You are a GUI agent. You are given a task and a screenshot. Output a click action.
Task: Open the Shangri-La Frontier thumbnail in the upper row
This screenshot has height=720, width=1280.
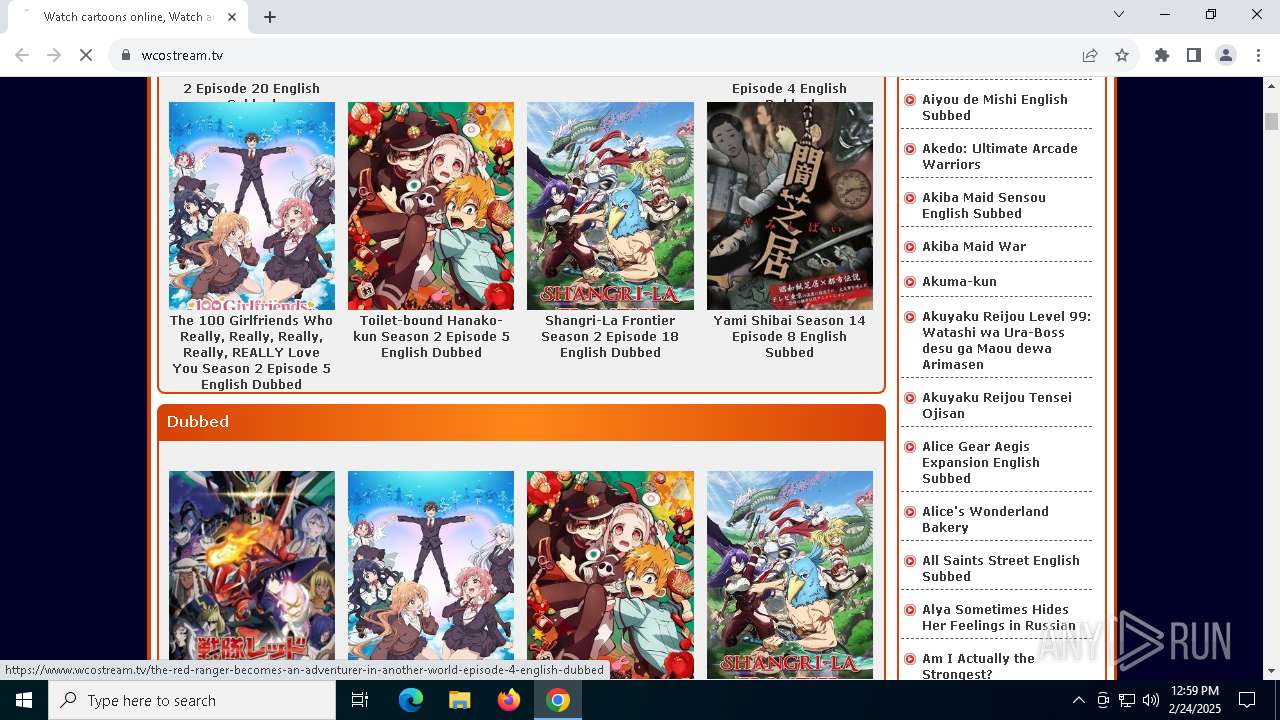click(x=610, y=206)
